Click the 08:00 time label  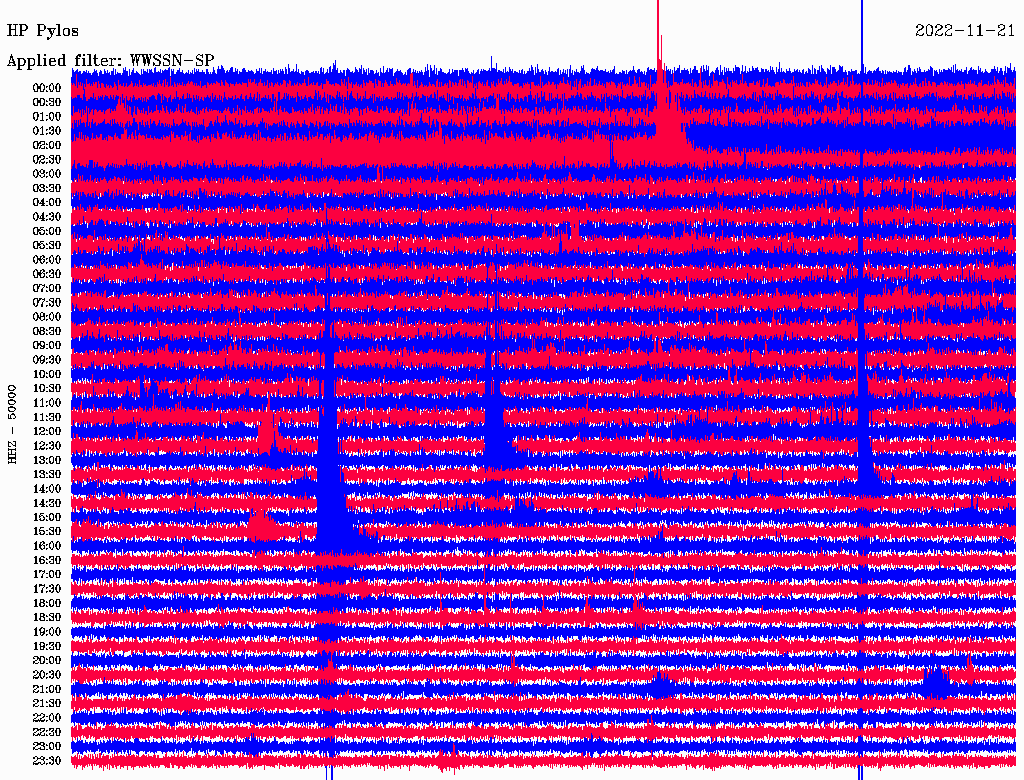(47, 317)
